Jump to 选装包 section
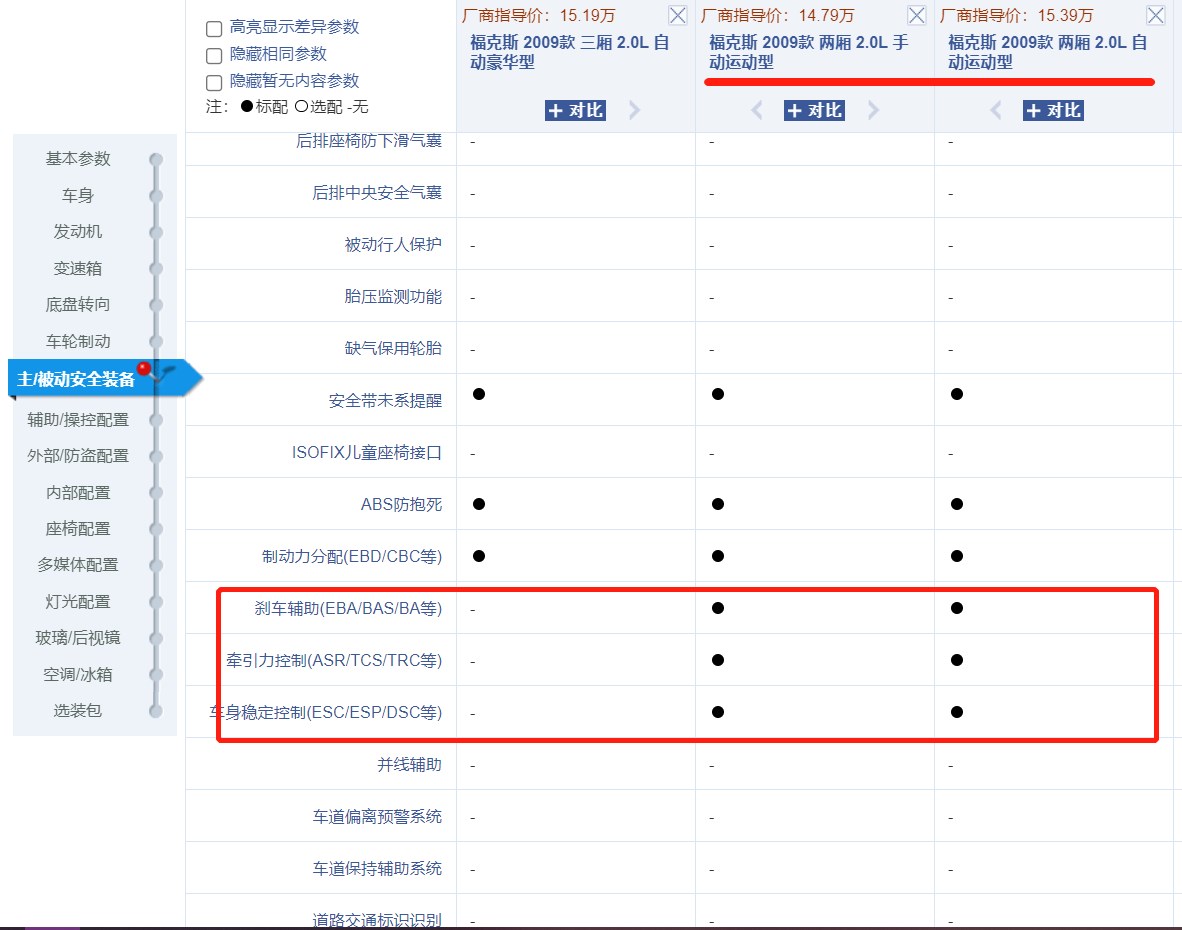 pos(78,711)
